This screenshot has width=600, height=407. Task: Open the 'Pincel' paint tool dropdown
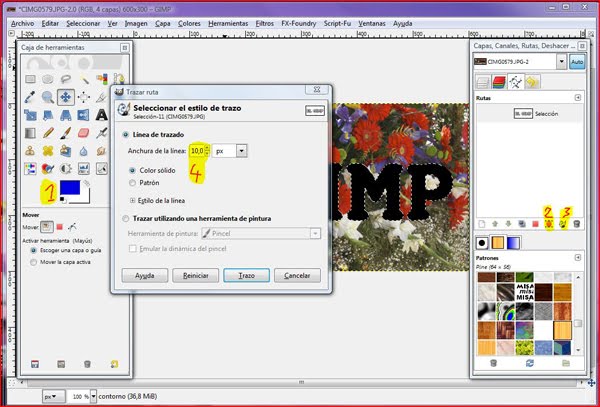pos(315,233)
